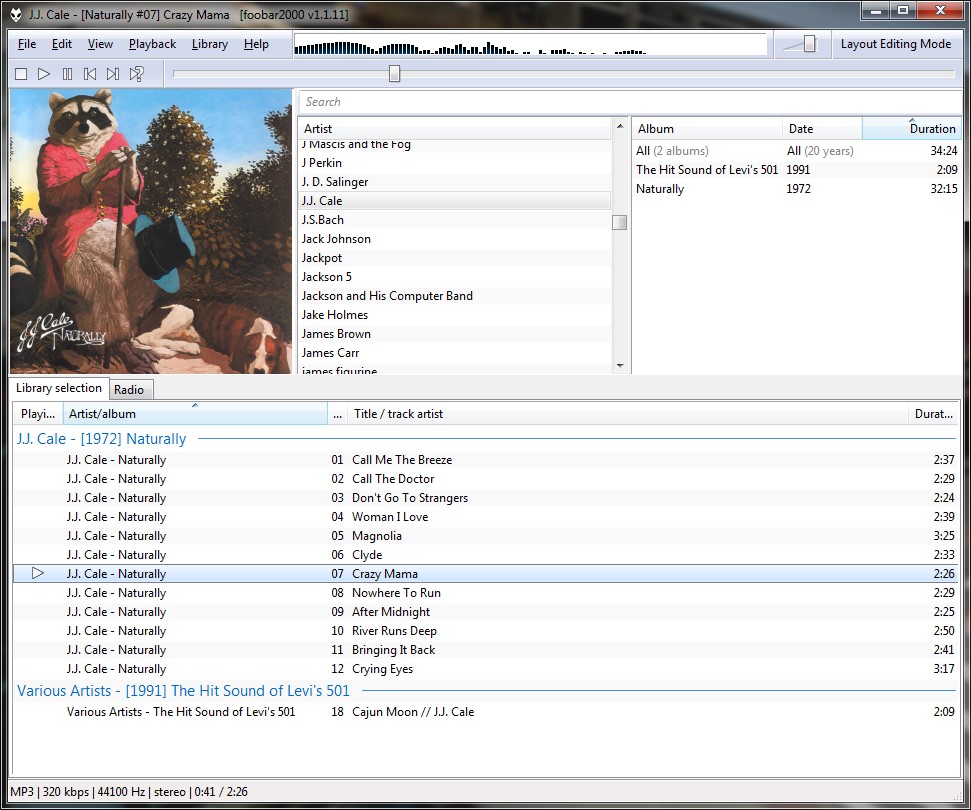Open the Playback menu

[152, 44]
